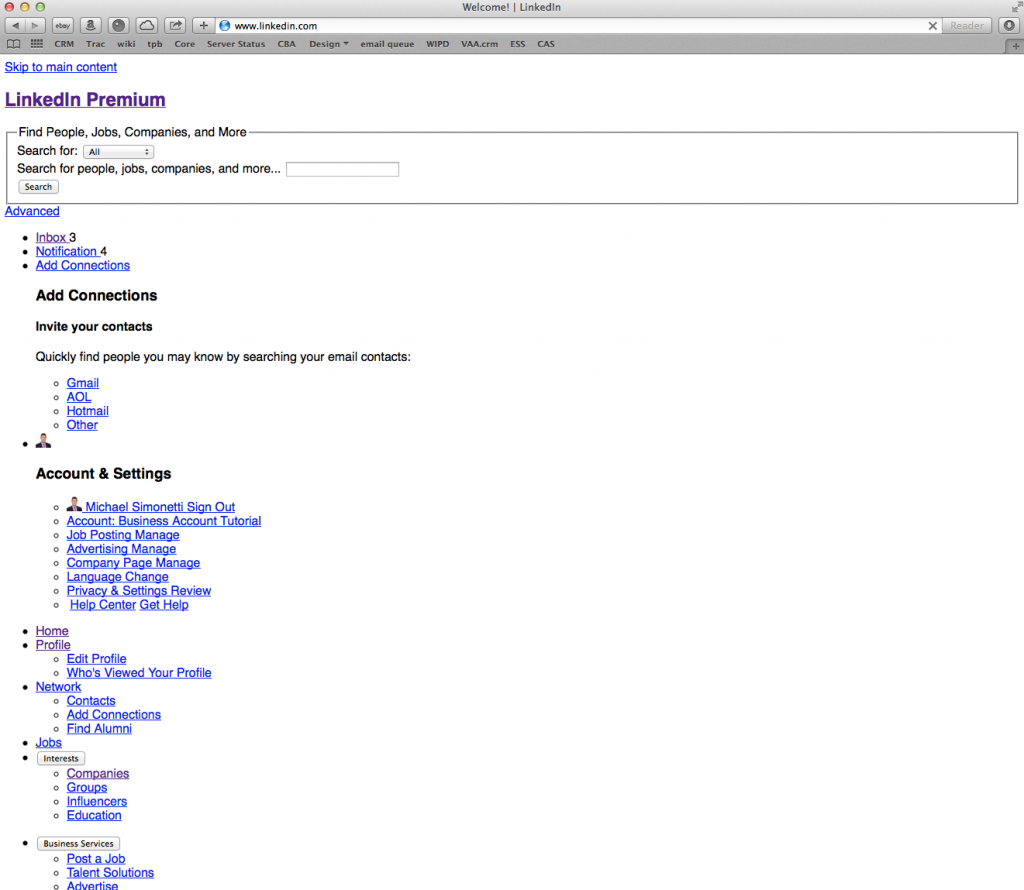Click the Safari back arrow button
The height and width of the screenshot is (890, 1024).
pyautogui.click(x=15, y=25)
